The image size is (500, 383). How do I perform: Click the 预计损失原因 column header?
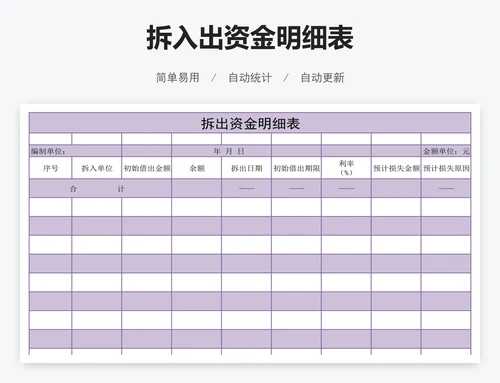pos(446,168)
